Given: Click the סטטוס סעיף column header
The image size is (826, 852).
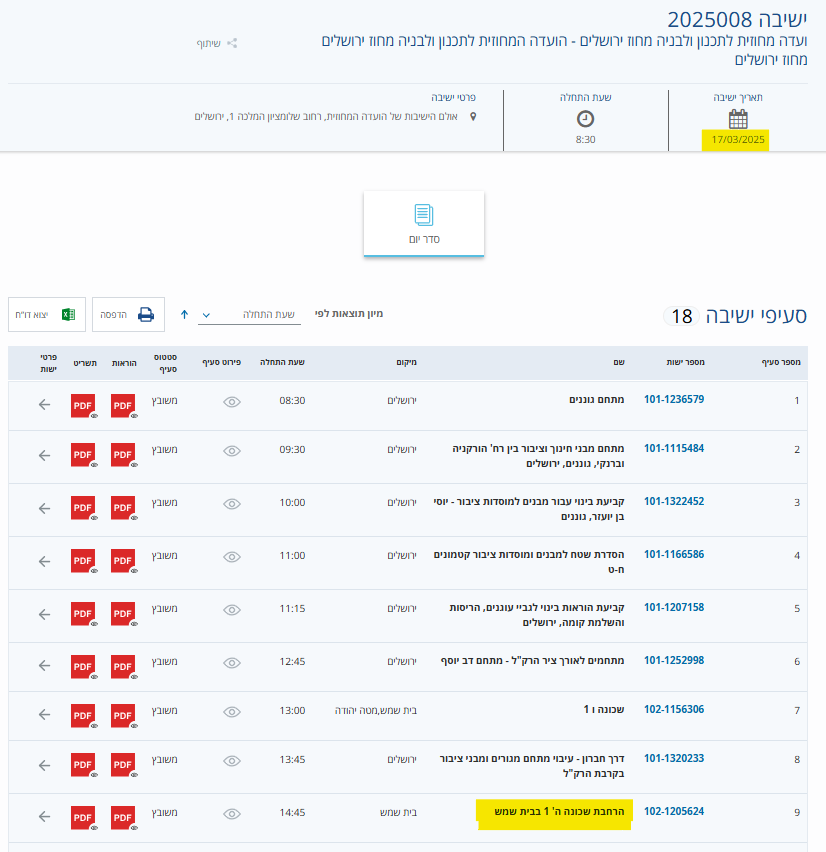Looking at the screenshot, I should pyautogui.click(x=165, y=363).
